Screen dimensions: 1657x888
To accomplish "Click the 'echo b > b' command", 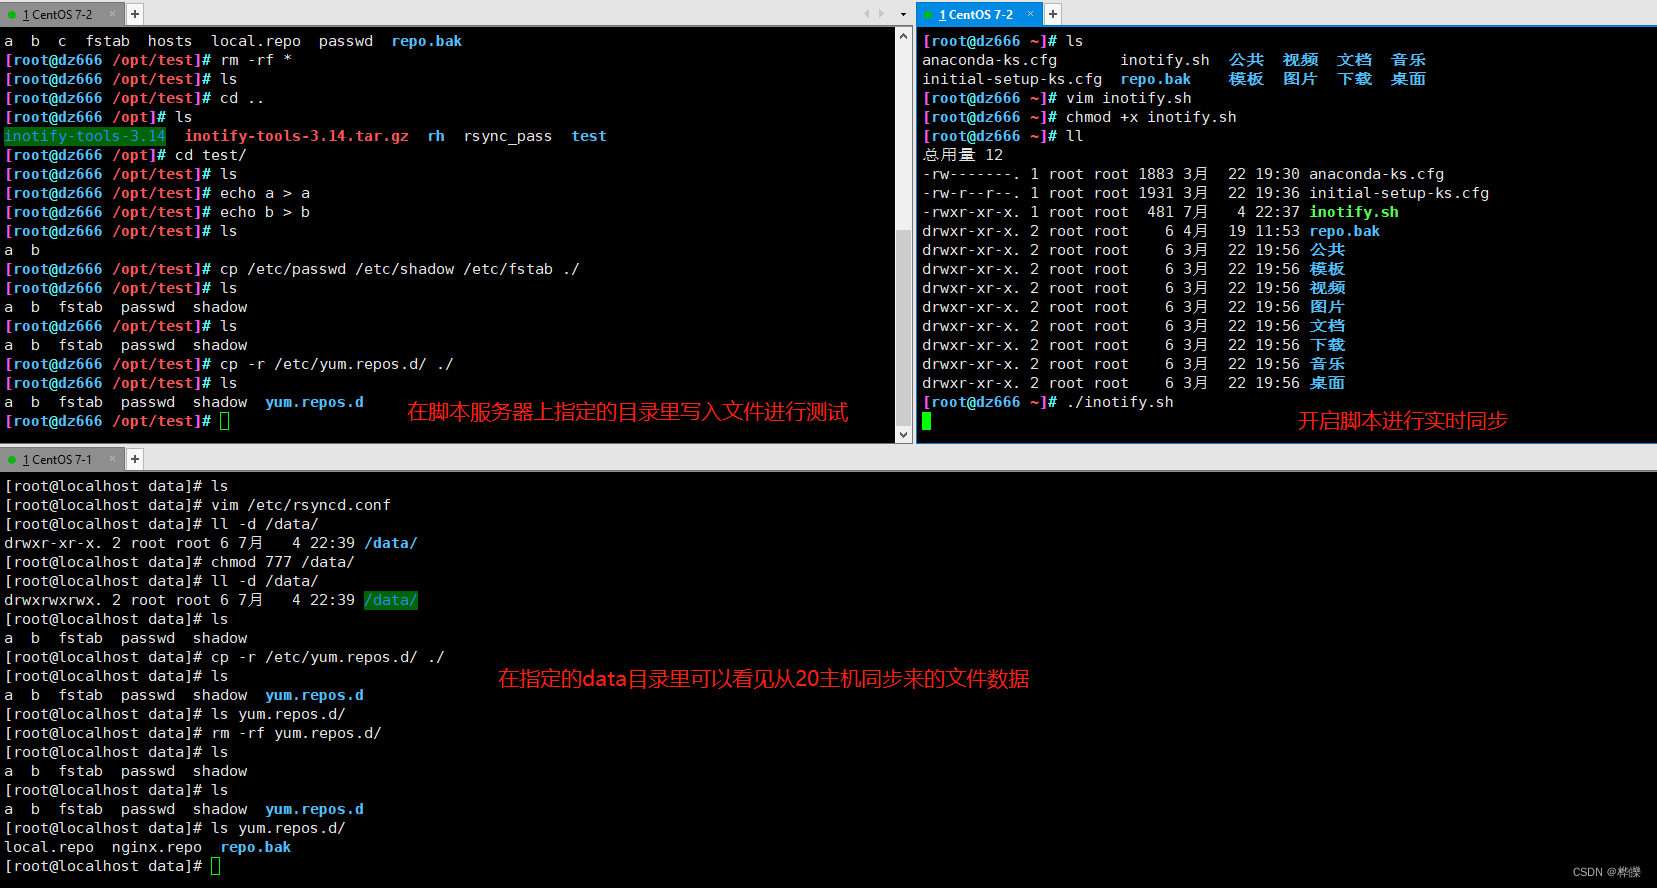I will click(x=265, y=212).
